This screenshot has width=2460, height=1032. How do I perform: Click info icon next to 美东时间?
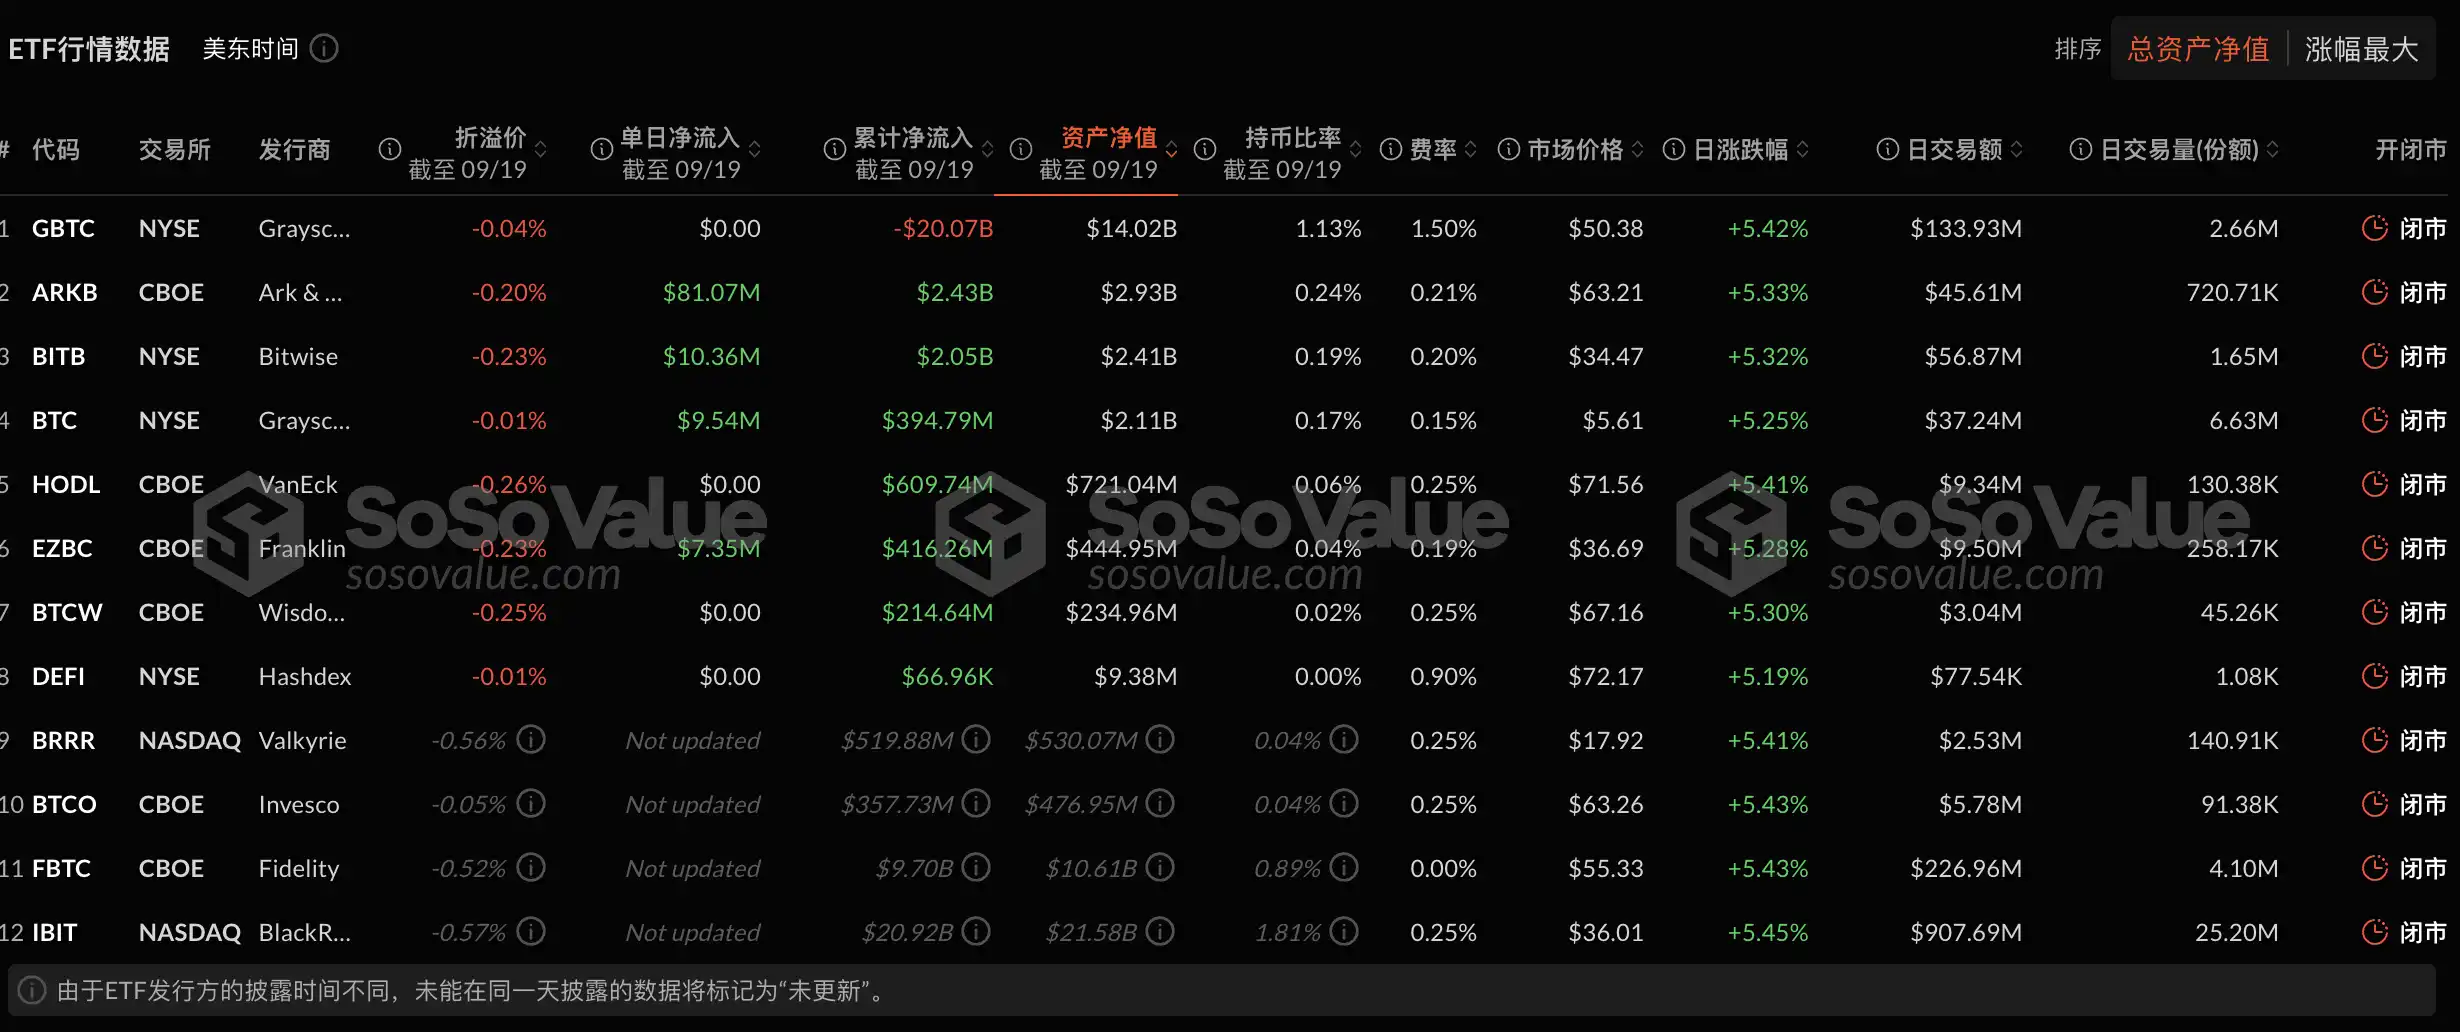tap(324, 48)
